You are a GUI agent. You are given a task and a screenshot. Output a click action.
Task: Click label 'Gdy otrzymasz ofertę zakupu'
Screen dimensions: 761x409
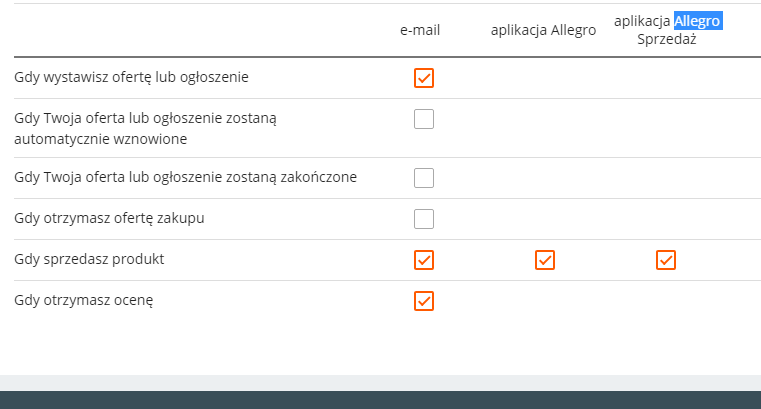pos(110,218)
